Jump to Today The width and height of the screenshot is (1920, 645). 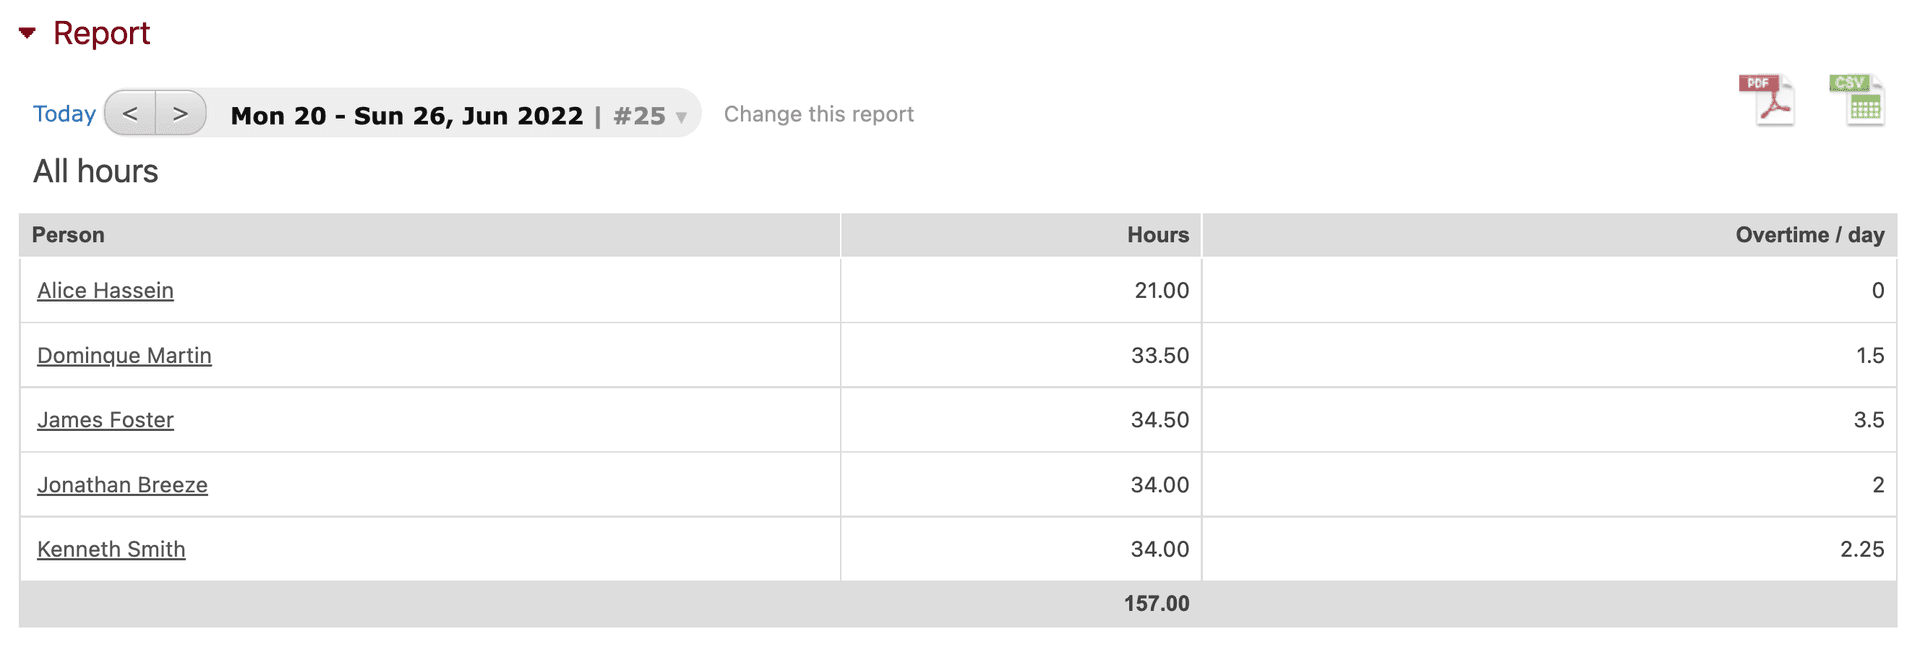(64, 113)
